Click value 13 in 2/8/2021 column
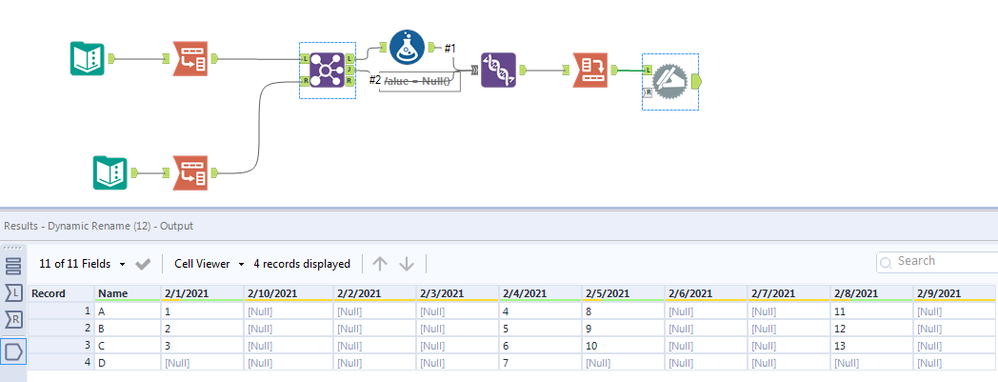Viewport: 998px width, 382px height. click(x=872, y=346)
